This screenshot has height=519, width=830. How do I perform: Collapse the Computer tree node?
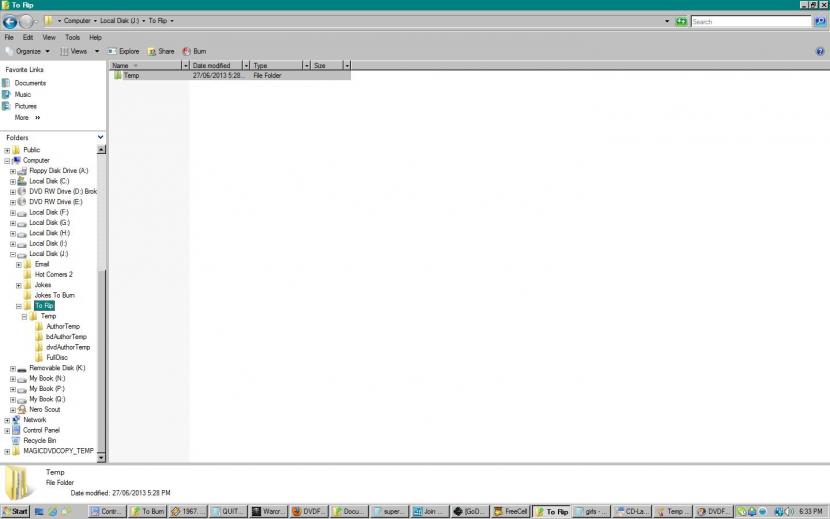(x=7, y=160)
